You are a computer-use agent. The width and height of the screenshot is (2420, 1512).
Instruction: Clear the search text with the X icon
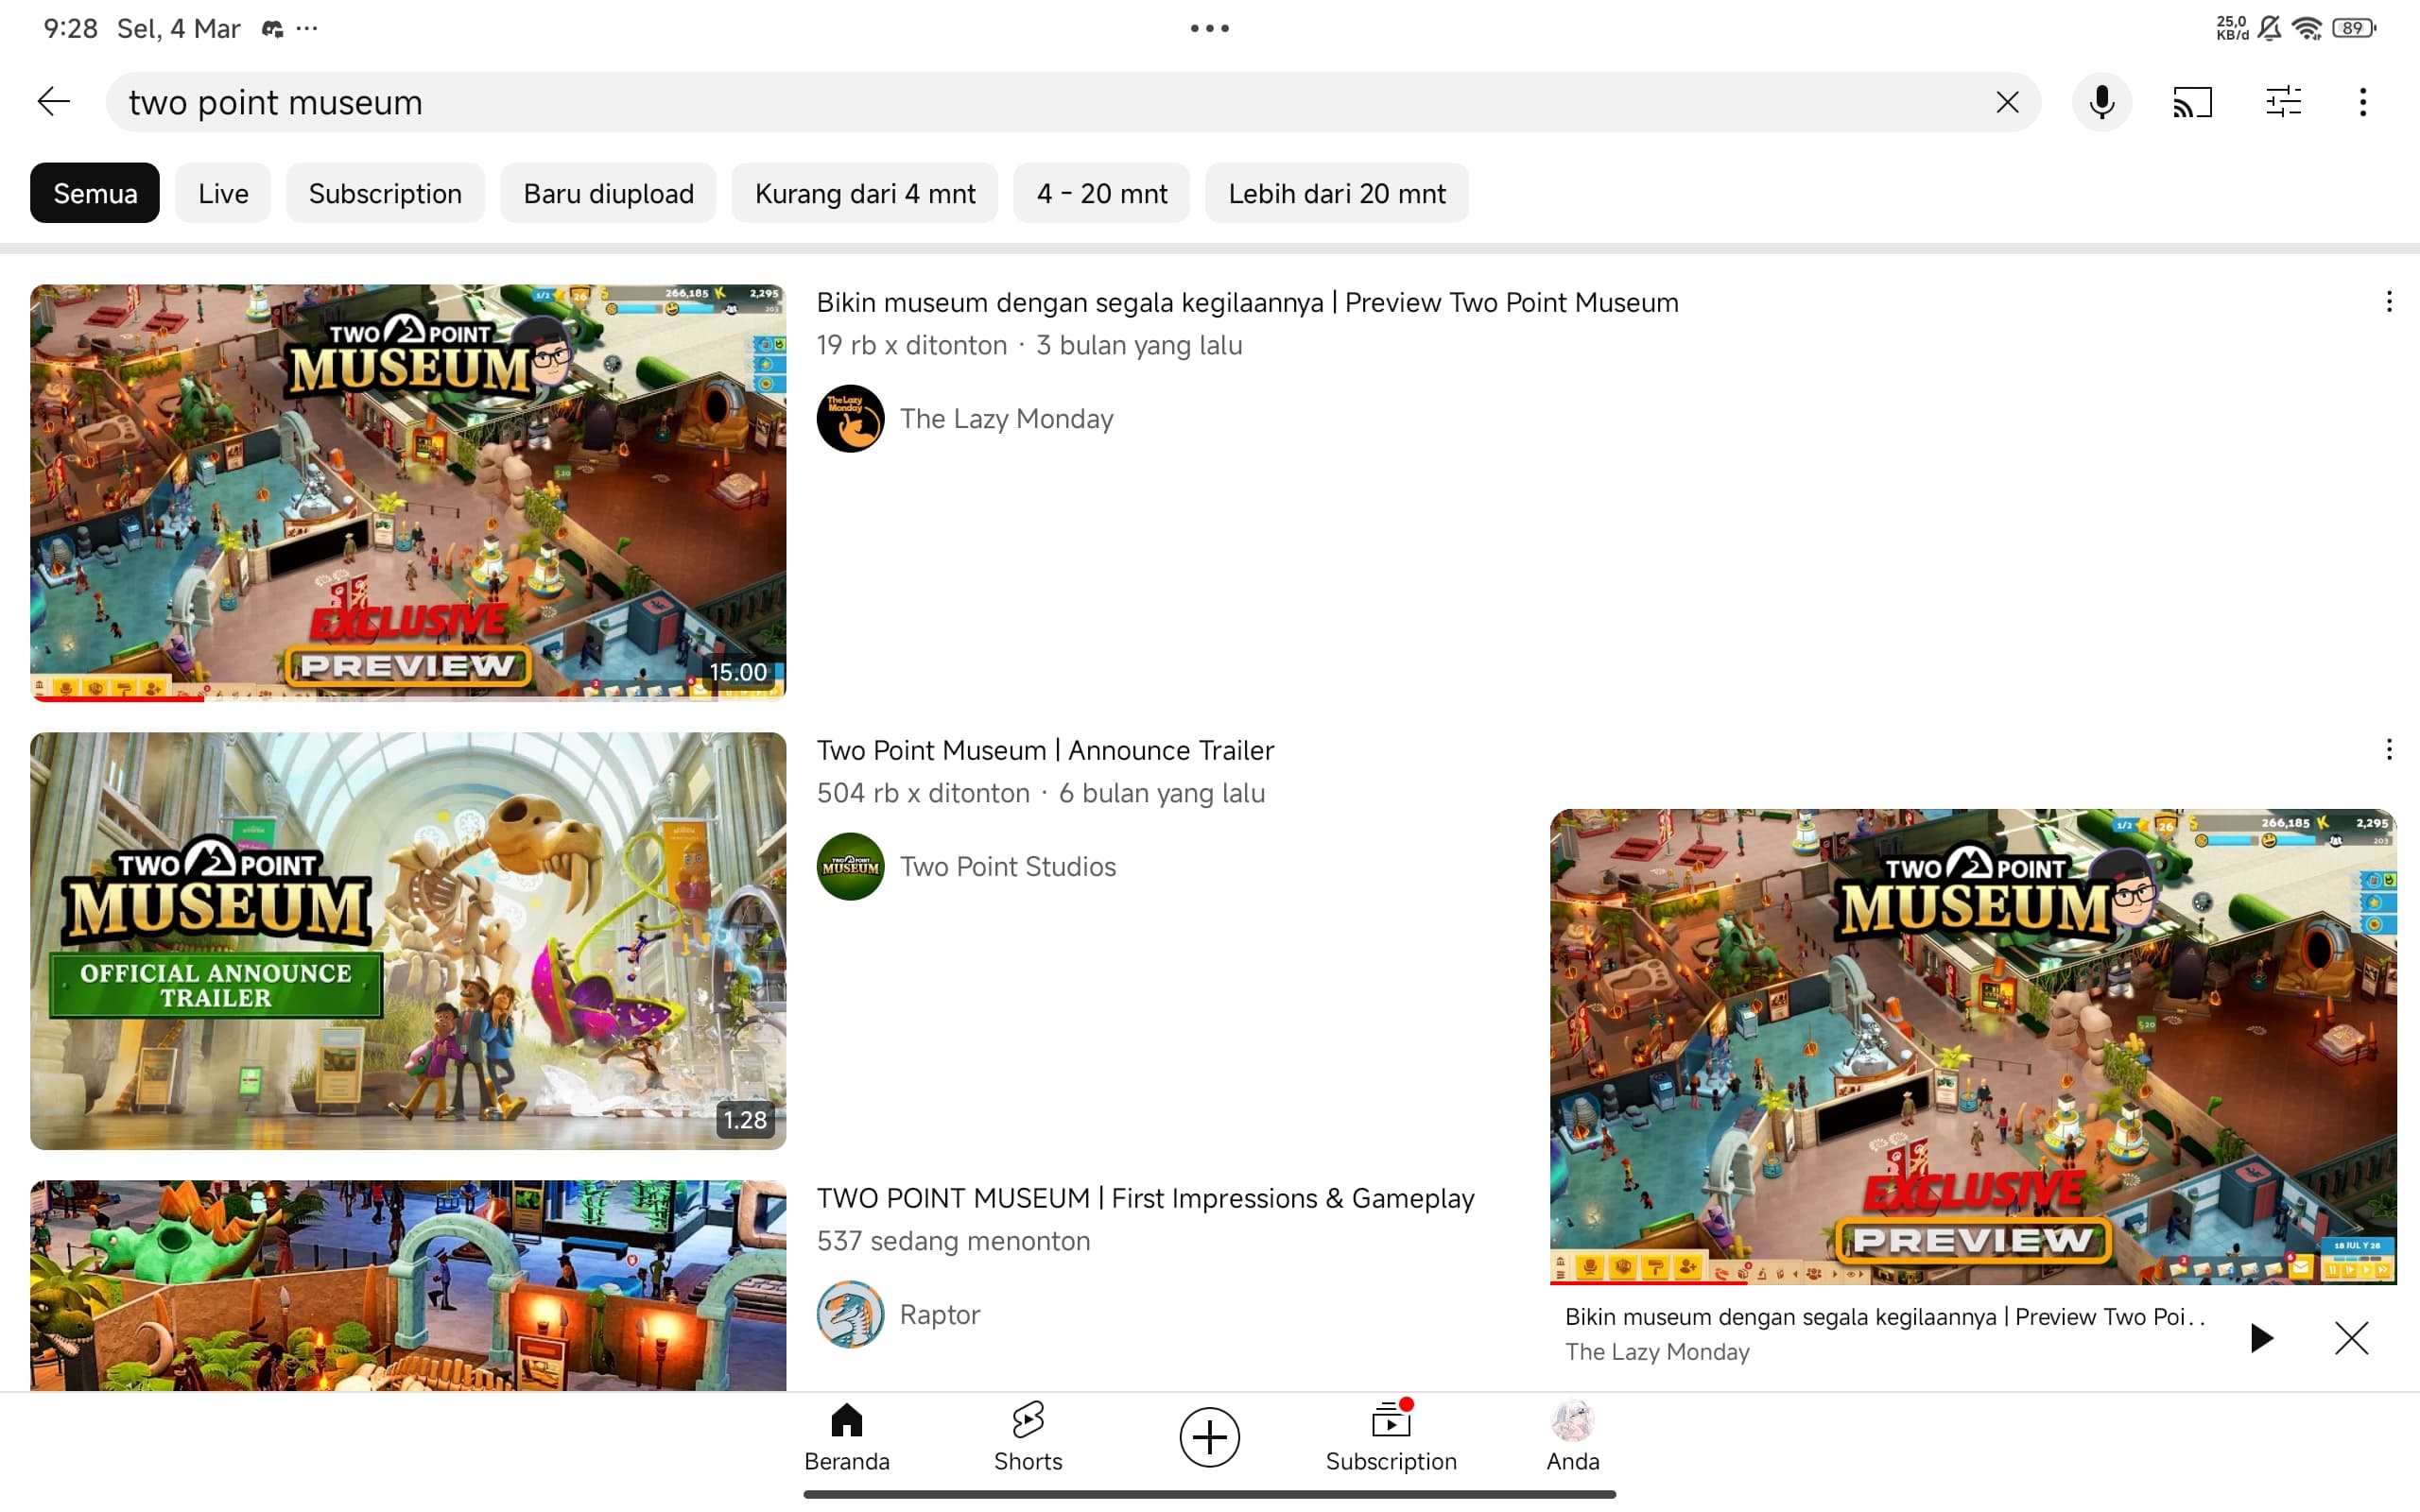coord(2006,102)
